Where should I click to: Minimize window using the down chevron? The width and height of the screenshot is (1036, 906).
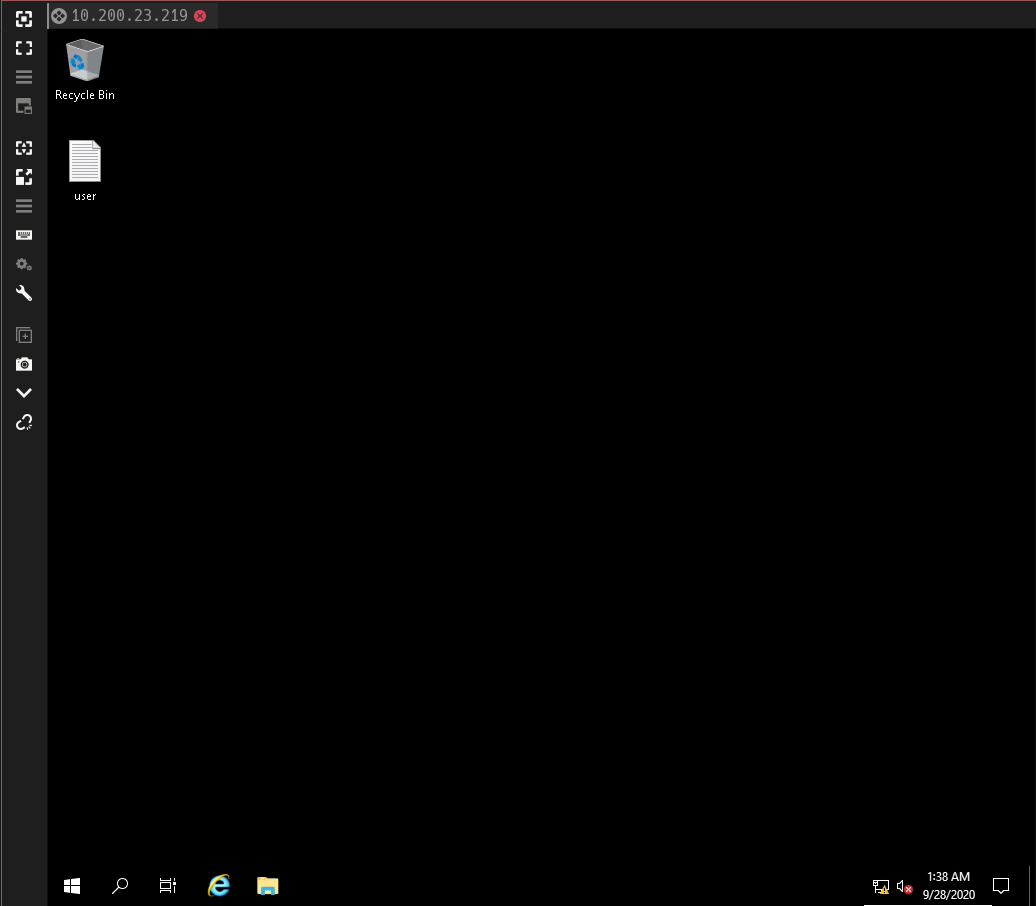tap(24, 393)
